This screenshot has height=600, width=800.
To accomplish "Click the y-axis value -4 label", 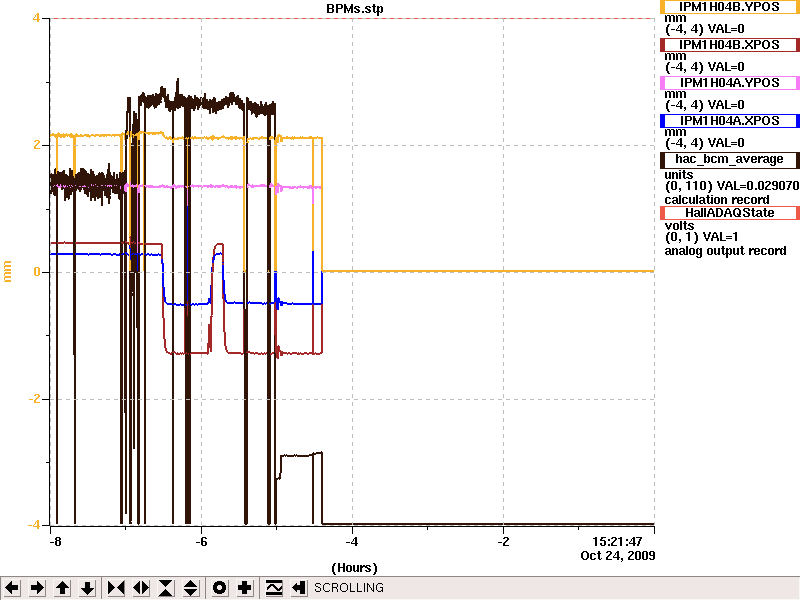I will (33, 525).
